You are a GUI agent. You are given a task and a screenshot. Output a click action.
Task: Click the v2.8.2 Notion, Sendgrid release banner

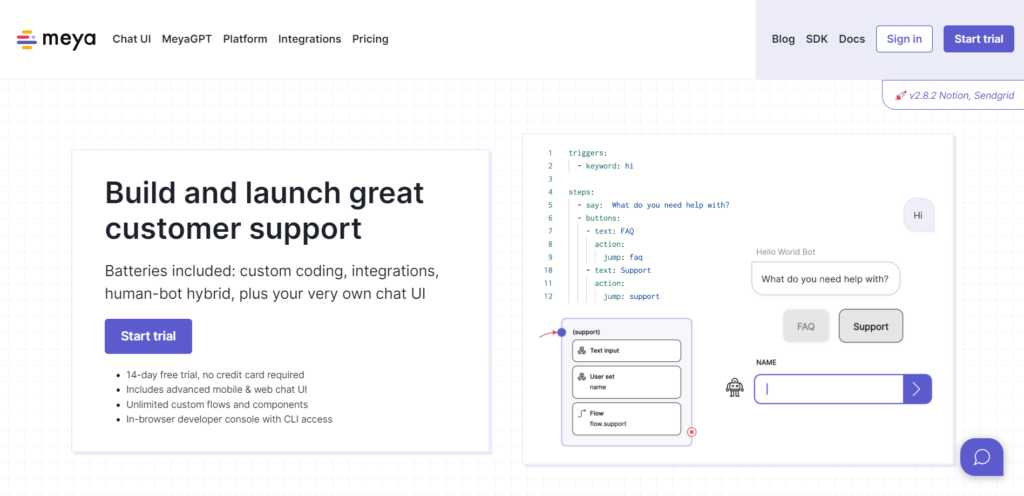click(953, 94)
